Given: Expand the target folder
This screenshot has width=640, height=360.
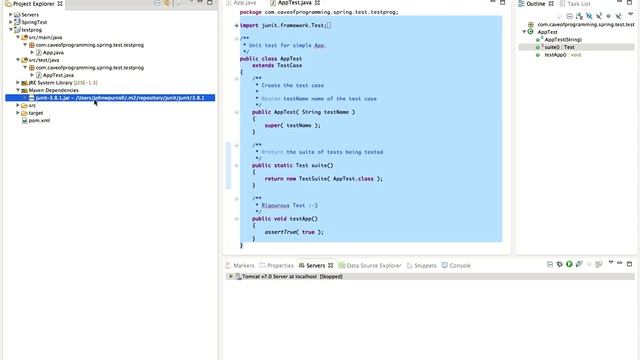Looking at the screenshot, I should point(18,113).
